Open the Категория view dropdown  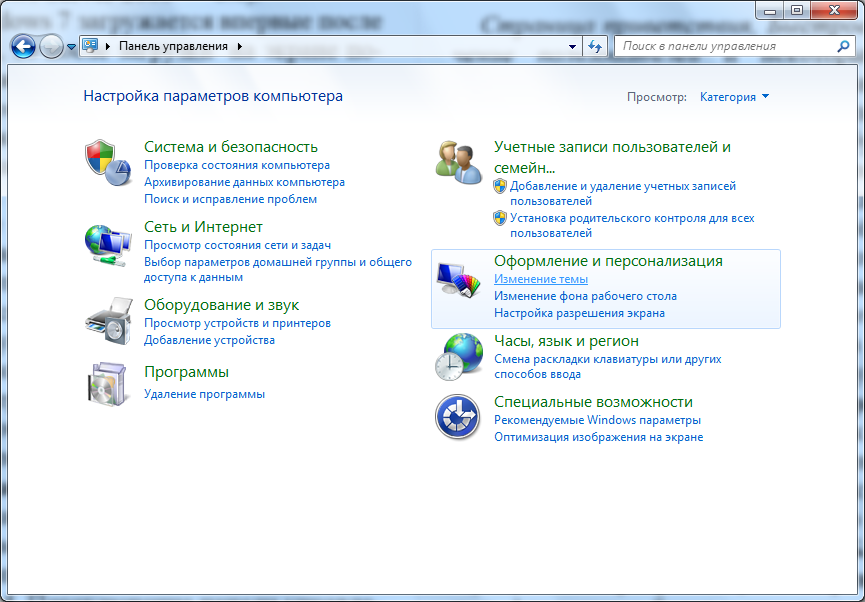(734, 97)
